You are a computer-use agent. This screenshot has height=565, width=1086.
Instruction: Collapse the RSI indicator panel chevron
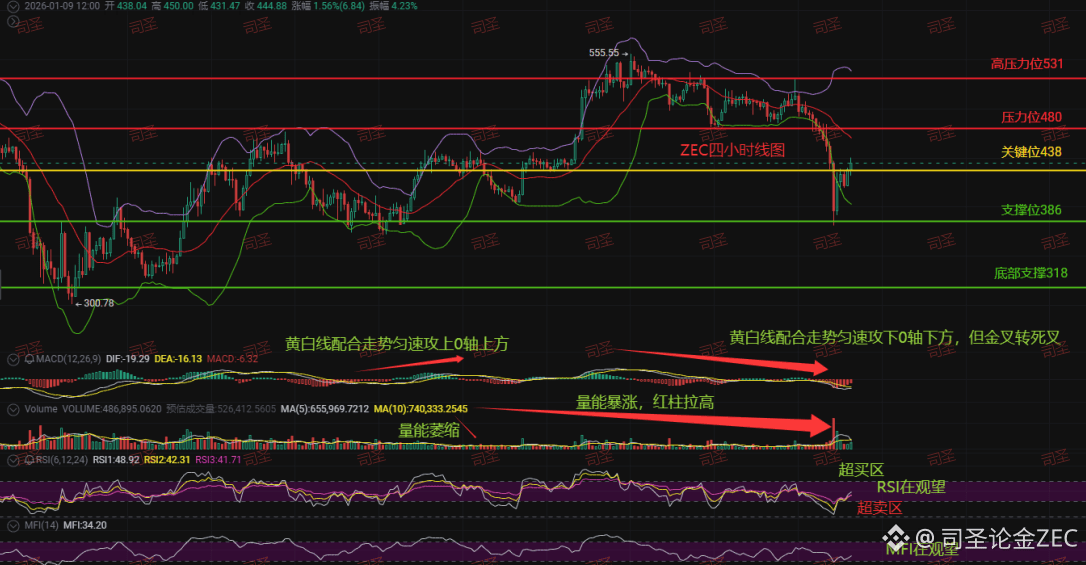tap(12, 460)
